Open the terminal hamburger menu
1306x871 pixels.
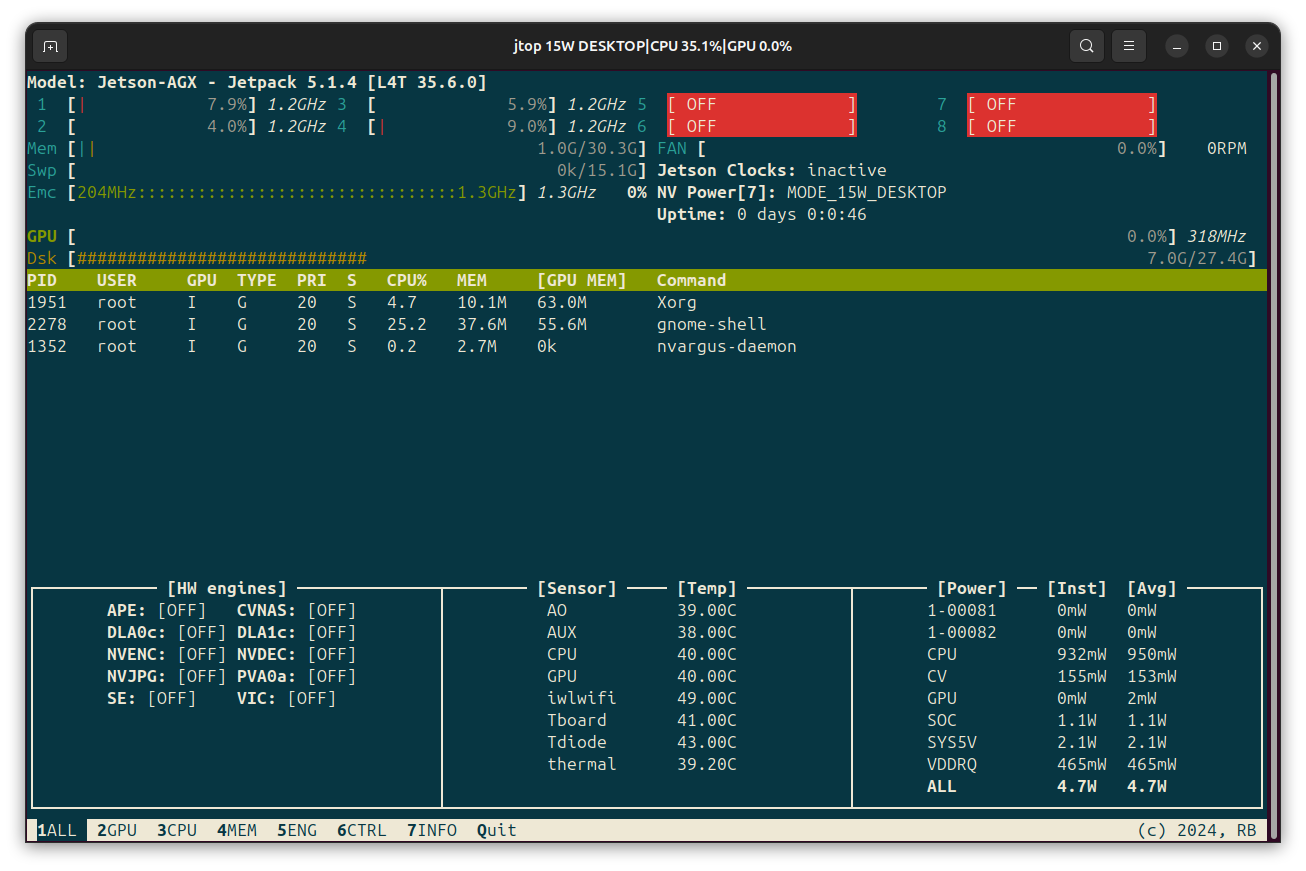click(x=1128, y=46)
